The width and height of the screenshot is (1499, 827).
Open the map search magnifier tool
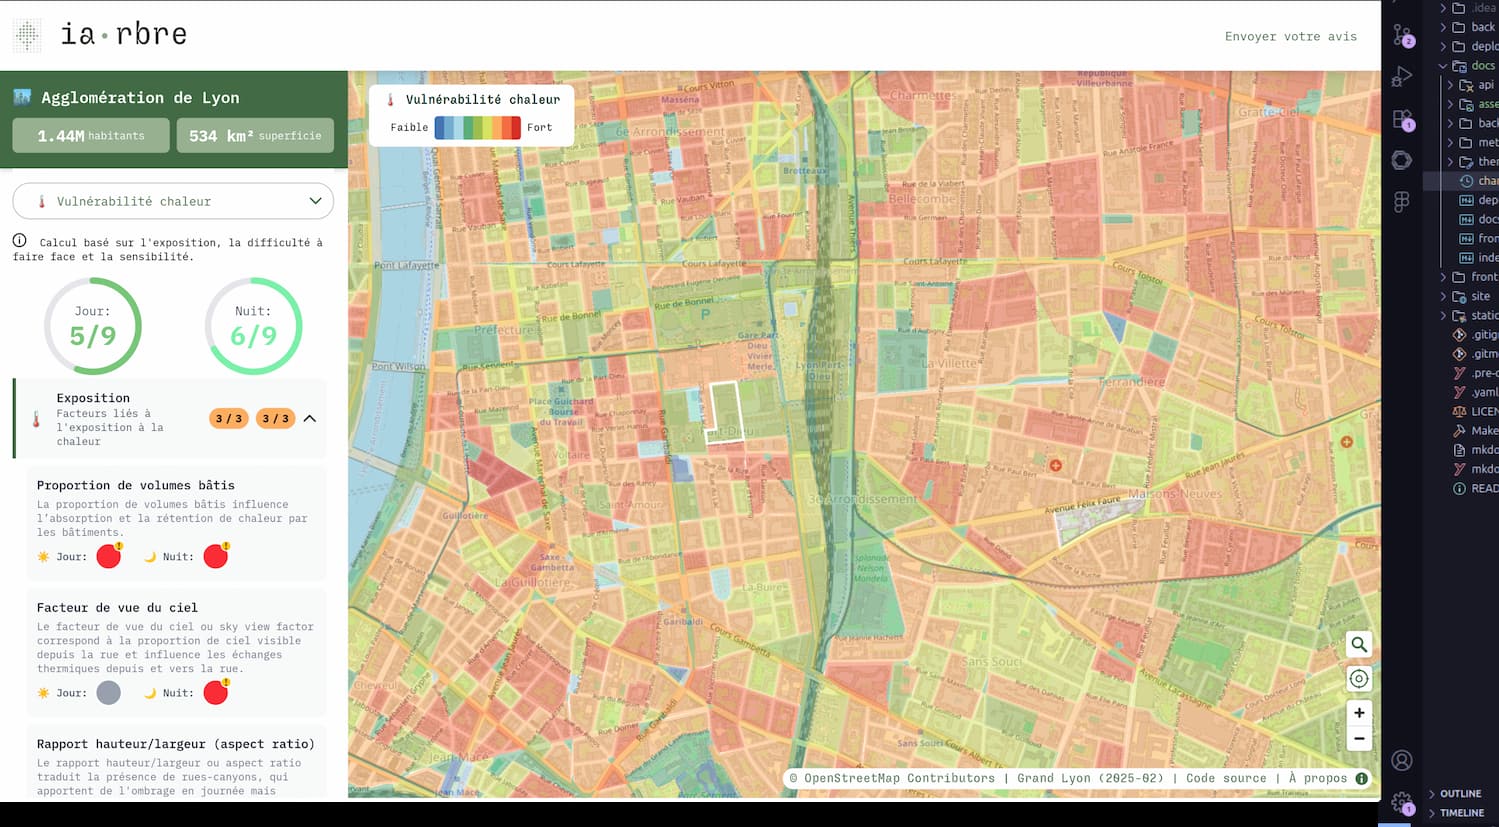click(1358, 644)
